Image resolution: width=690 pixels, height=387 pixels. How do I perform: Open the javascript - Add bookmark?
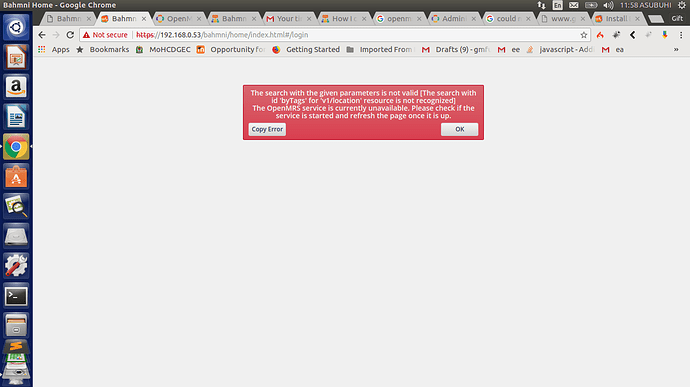pos(560,50)
